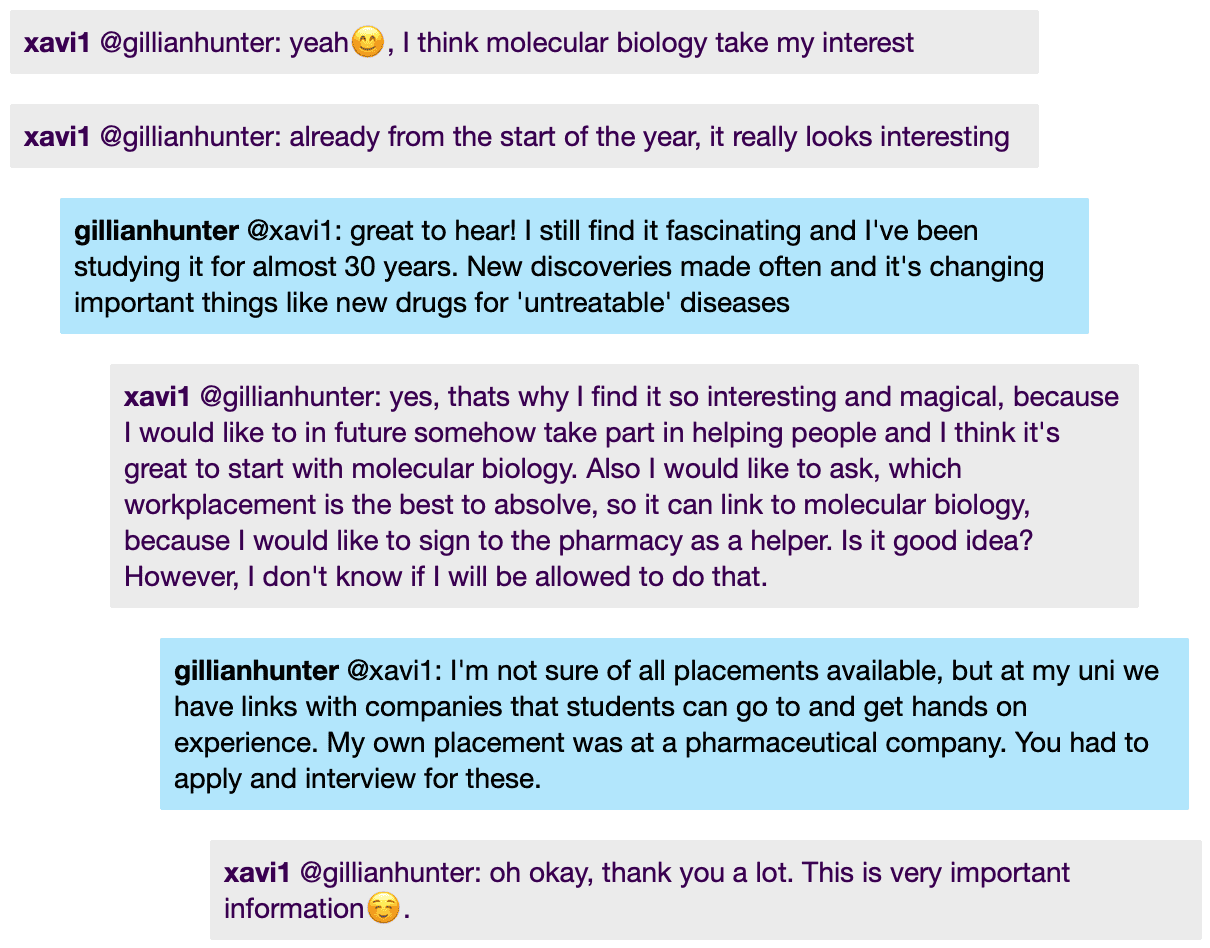The image size is (1210, 948).
Task: Click the smiling emoji after 'yeah'
Action: click(367, 43)
